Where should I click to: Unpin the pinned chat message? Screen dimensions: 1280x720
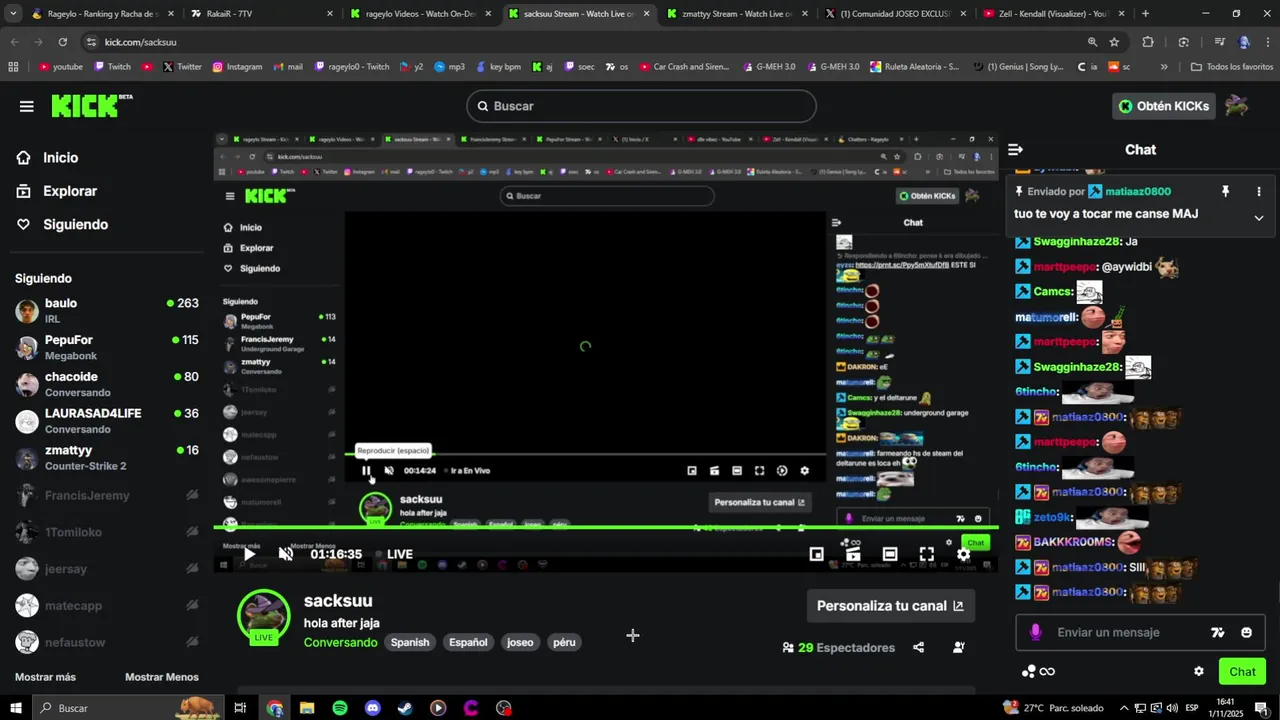click(1225, 191)
